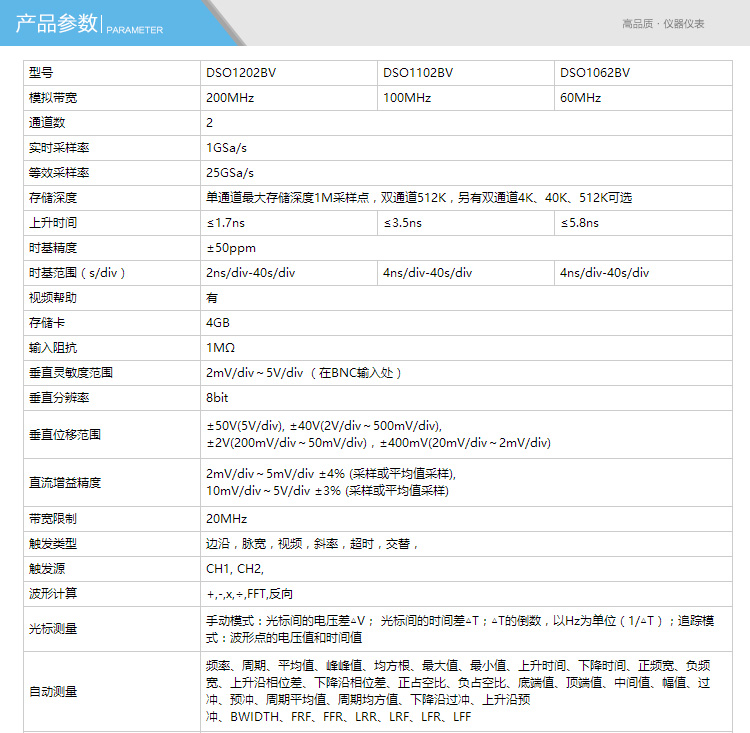Click the 8bit vertical resolution value
The image size is (750, 733).
pos(218,398)
